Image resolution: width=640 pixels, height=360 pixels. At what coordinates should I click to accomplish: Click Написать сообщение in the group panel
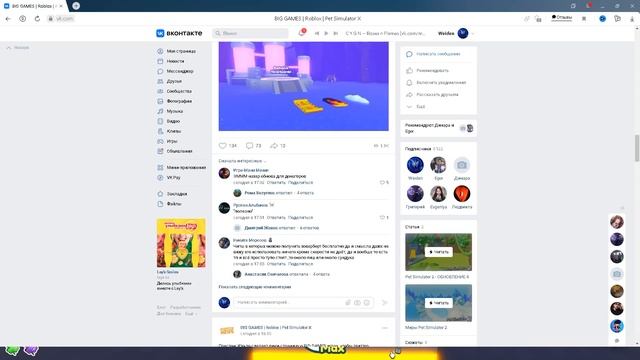[x=438, y=54]
